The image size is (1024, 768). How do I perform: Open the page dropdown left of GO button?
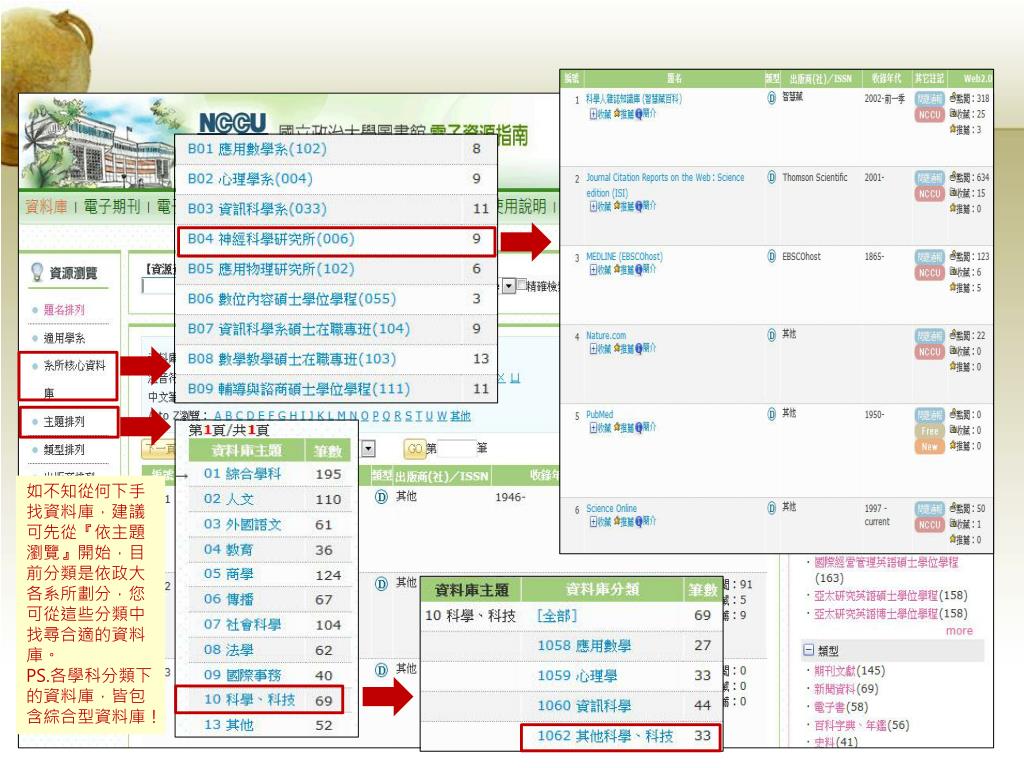(x=368, y=449)
